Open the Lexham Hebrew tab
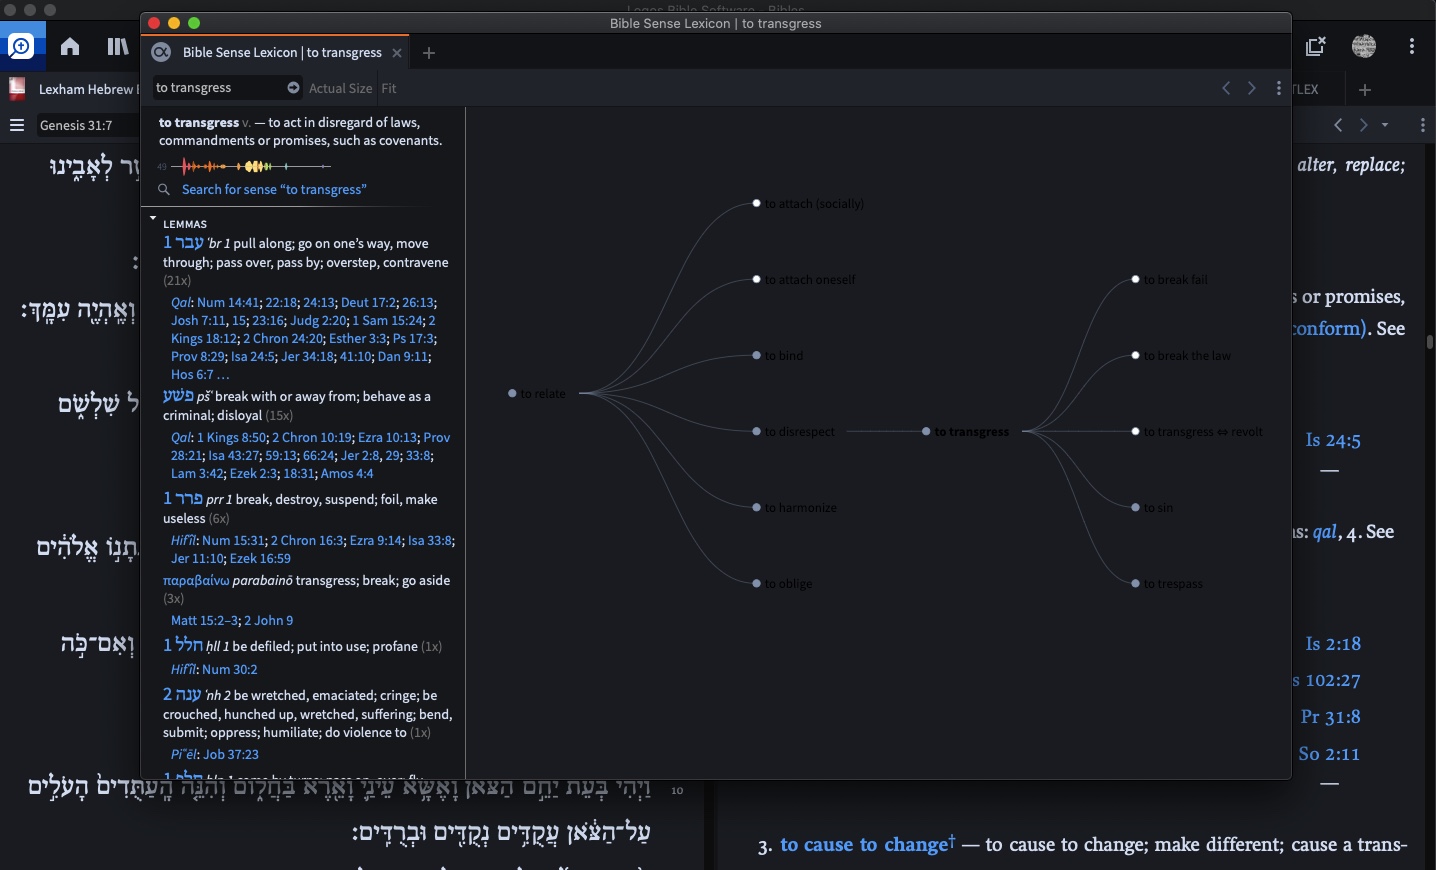1436x870 pixels. pos(85,89)
